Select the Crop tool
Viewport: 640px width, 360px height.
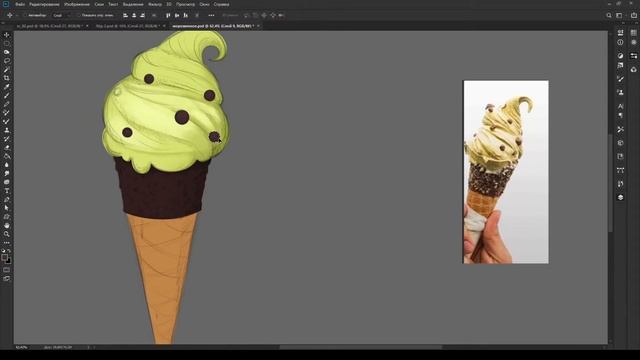(7, 78)
